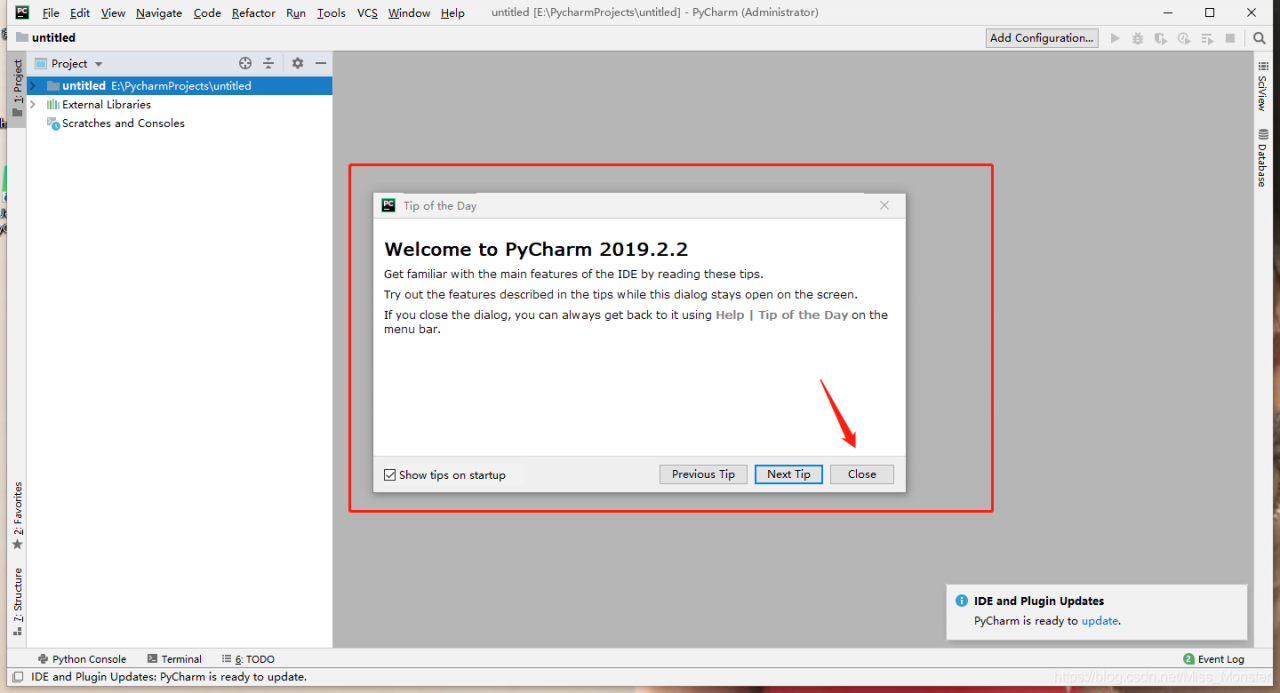The image size is (1280, 693).
Task: Open the Help menu
Action: pos(453,13)
